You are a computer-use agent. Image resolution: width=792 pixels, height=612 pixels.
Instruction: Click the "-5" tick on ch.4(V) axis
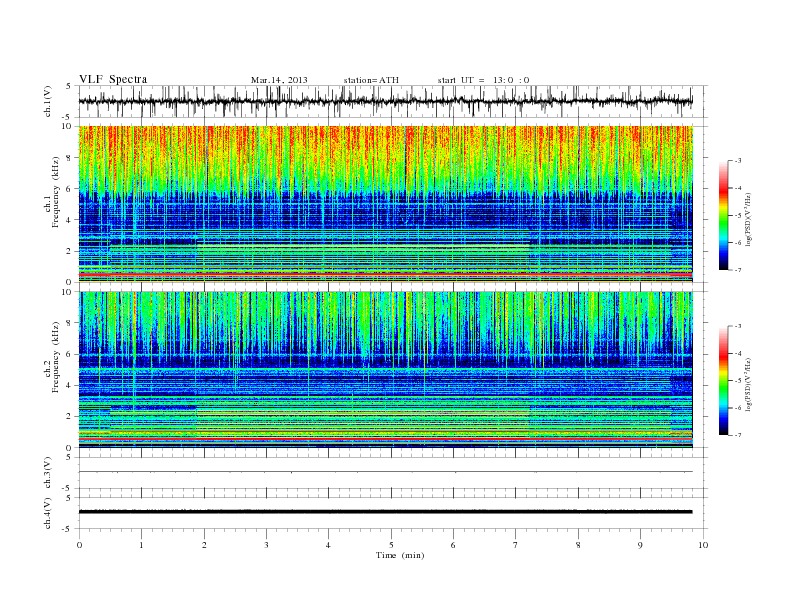click(68, 529)
